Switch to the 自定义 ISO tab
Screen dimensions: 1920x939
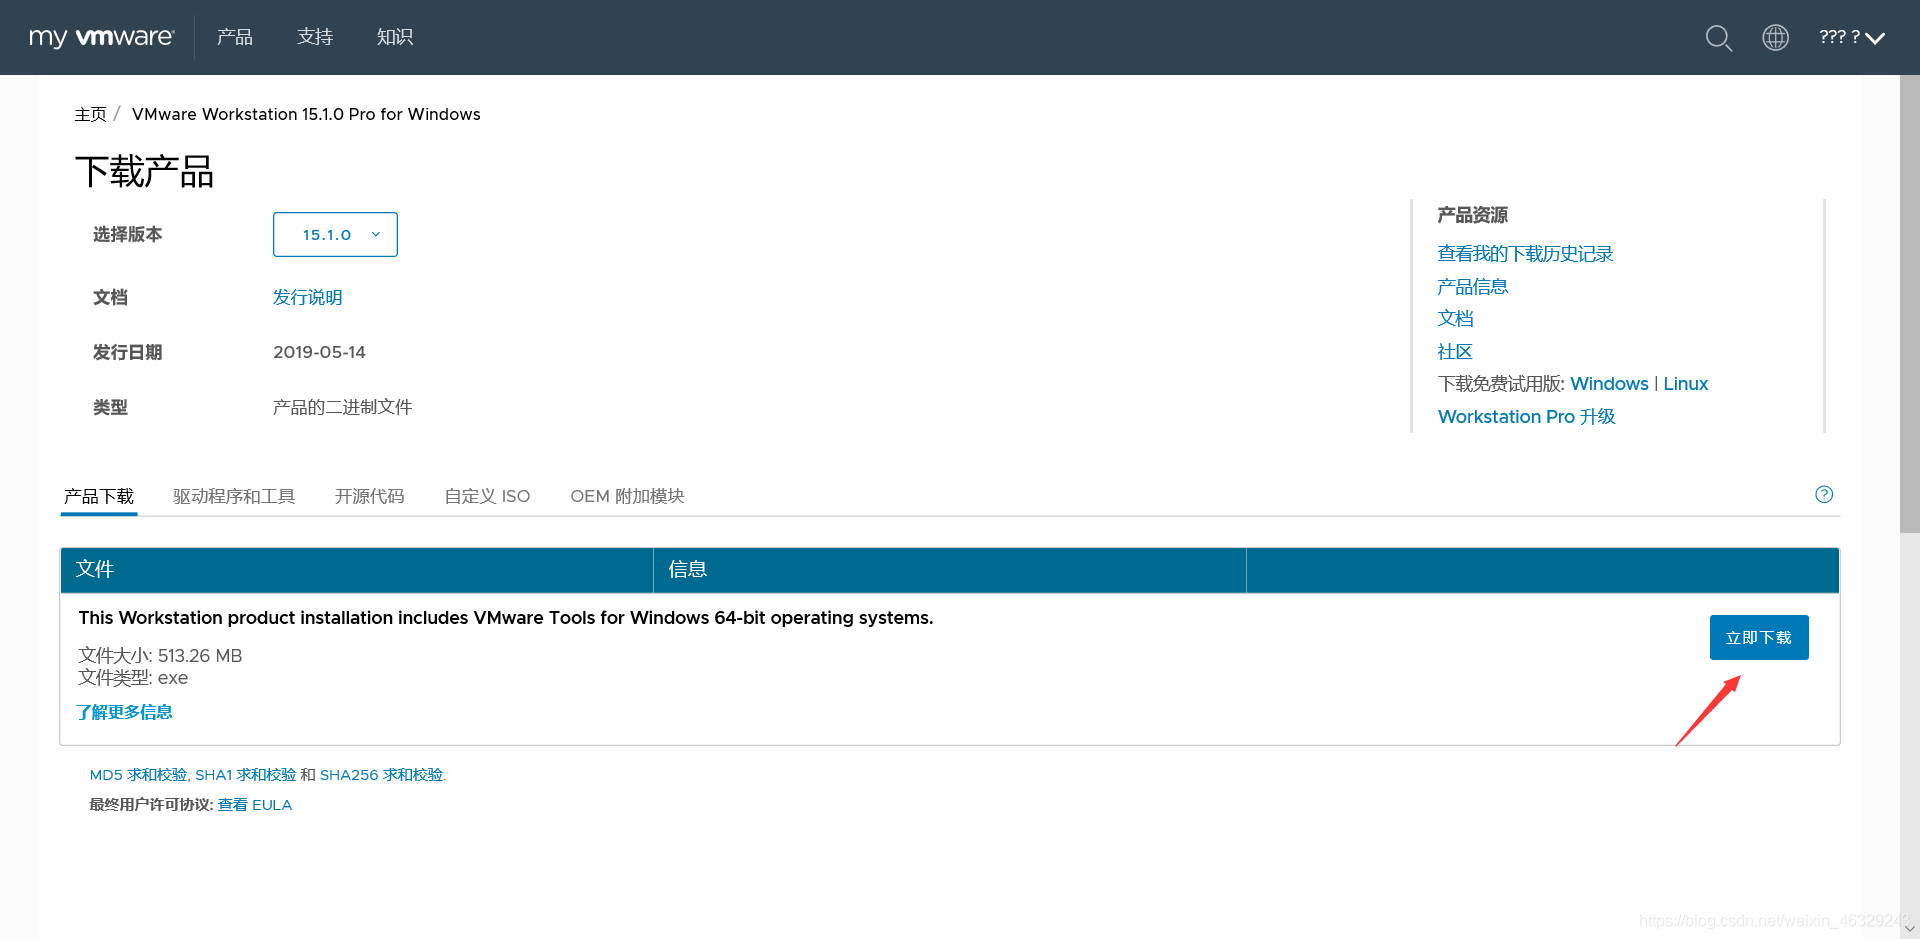coord(487,496)
